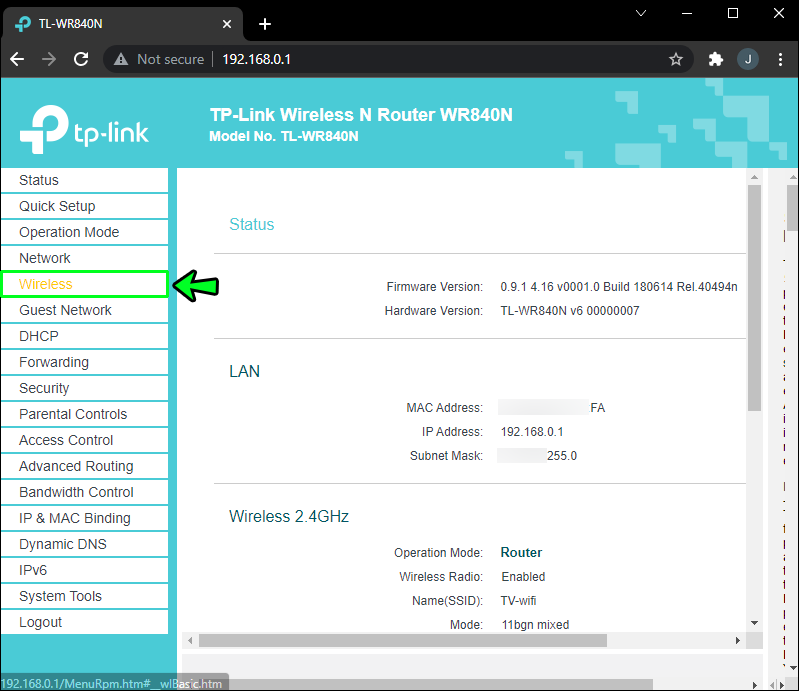Click the Hardware Version value TL-WR840N v6

(x=570, y=311)
